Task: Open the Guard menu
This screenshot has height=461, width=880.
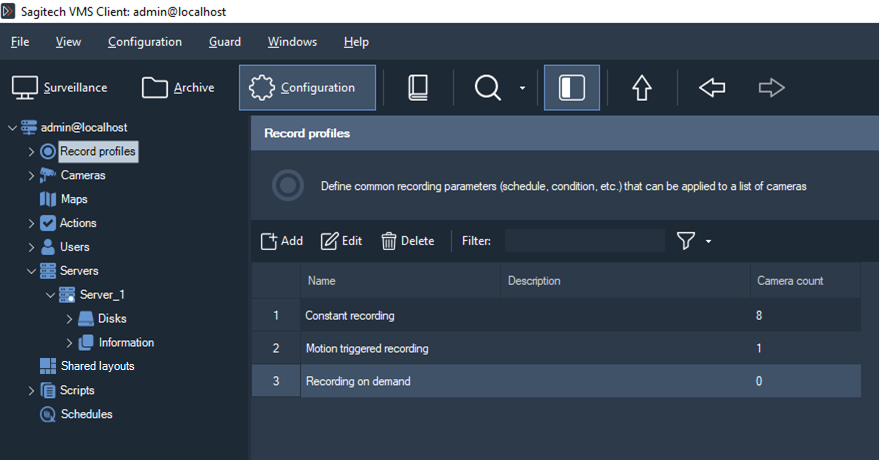Action: 224,42
